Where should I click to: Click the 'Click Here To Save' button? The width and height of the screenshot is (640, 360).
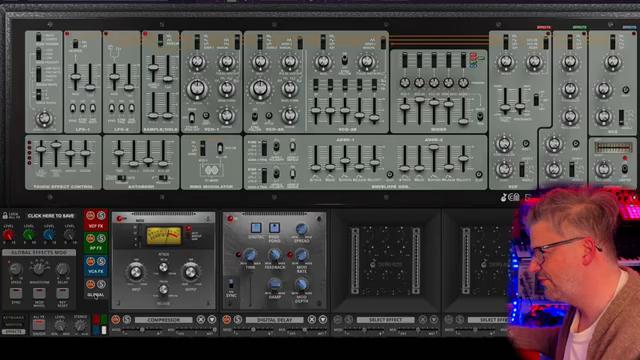pos(51,216)
